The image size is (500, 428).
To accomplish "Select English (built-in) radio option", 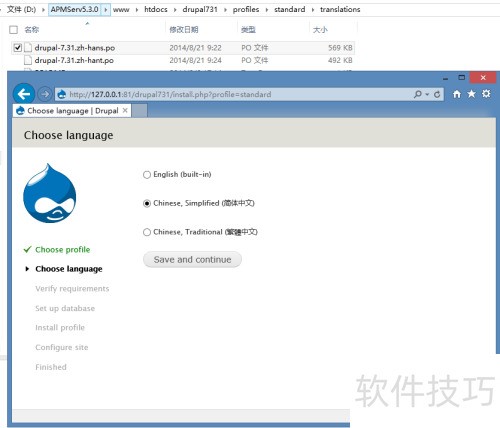I will coord(147,175).
